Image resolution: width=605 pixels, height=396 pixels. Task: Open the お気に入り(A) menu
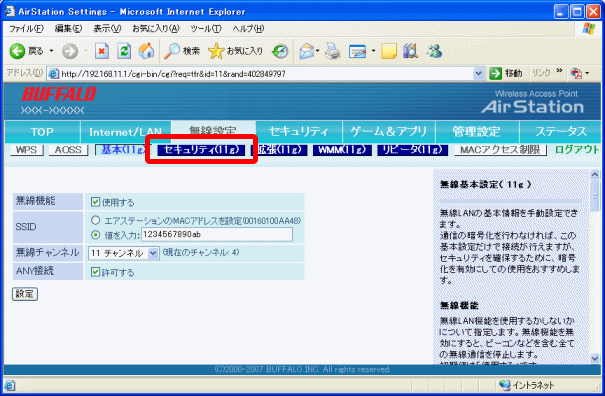tap(155, 29)
